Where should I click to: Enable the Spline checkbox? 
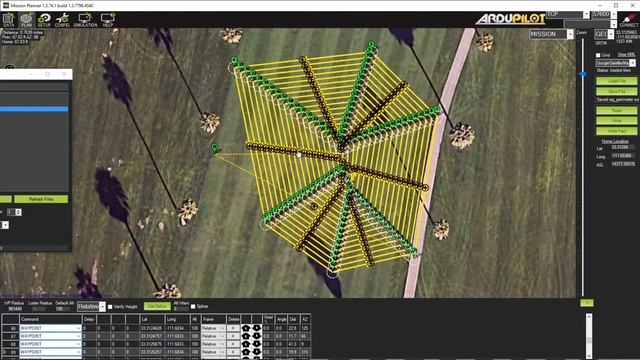[193, 306]
